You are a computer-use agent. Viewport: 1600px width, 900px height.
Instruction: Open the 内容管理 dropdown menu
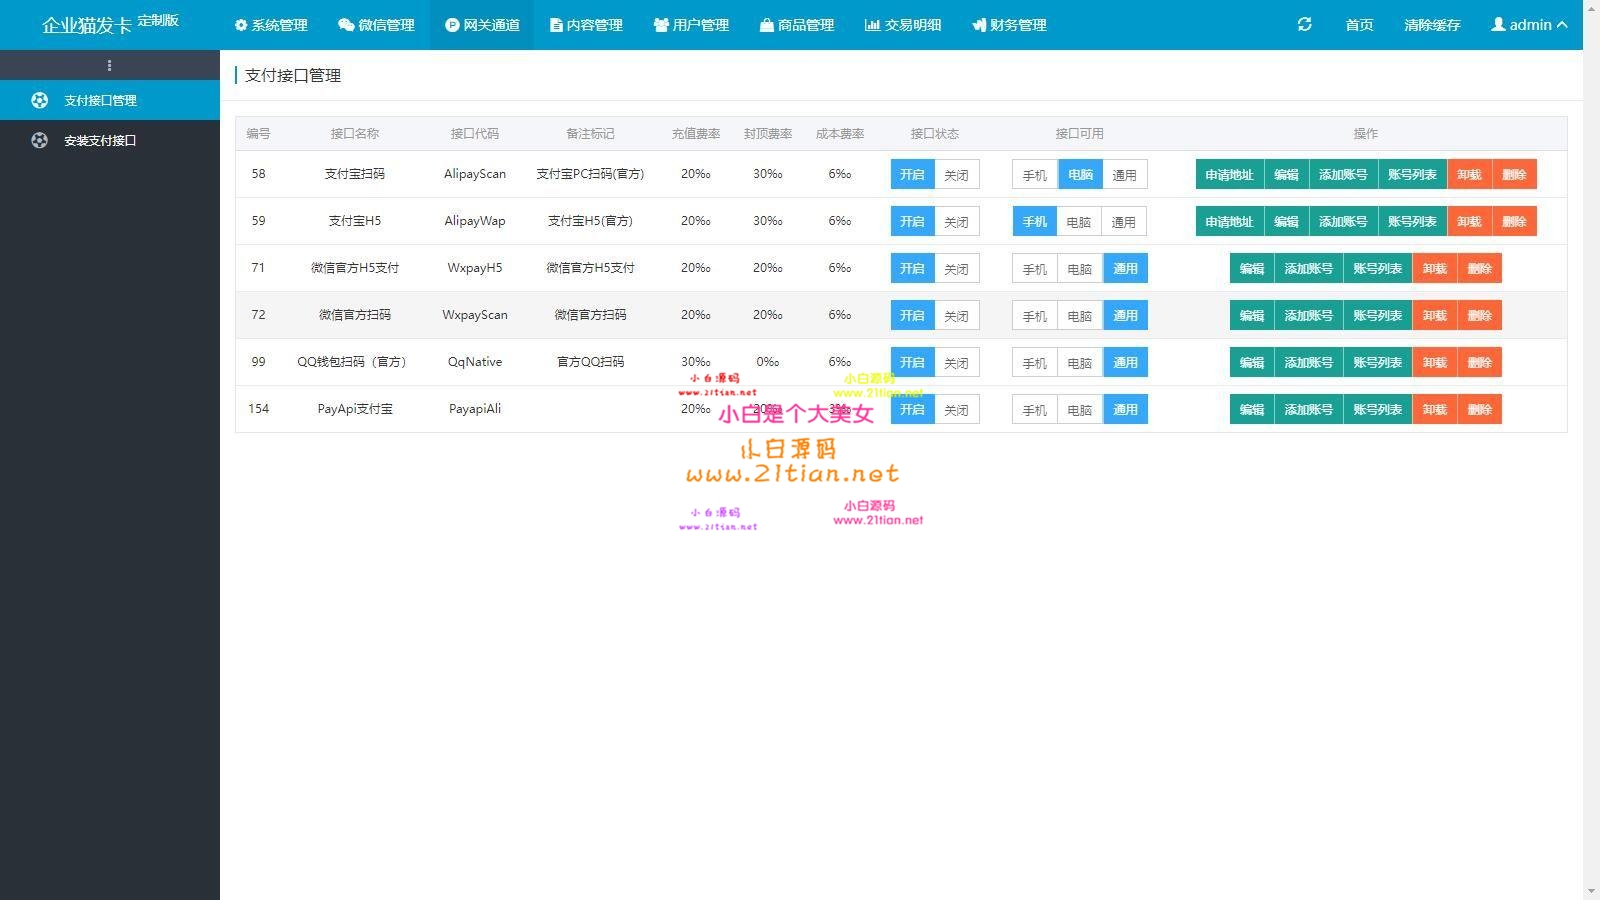585,25
